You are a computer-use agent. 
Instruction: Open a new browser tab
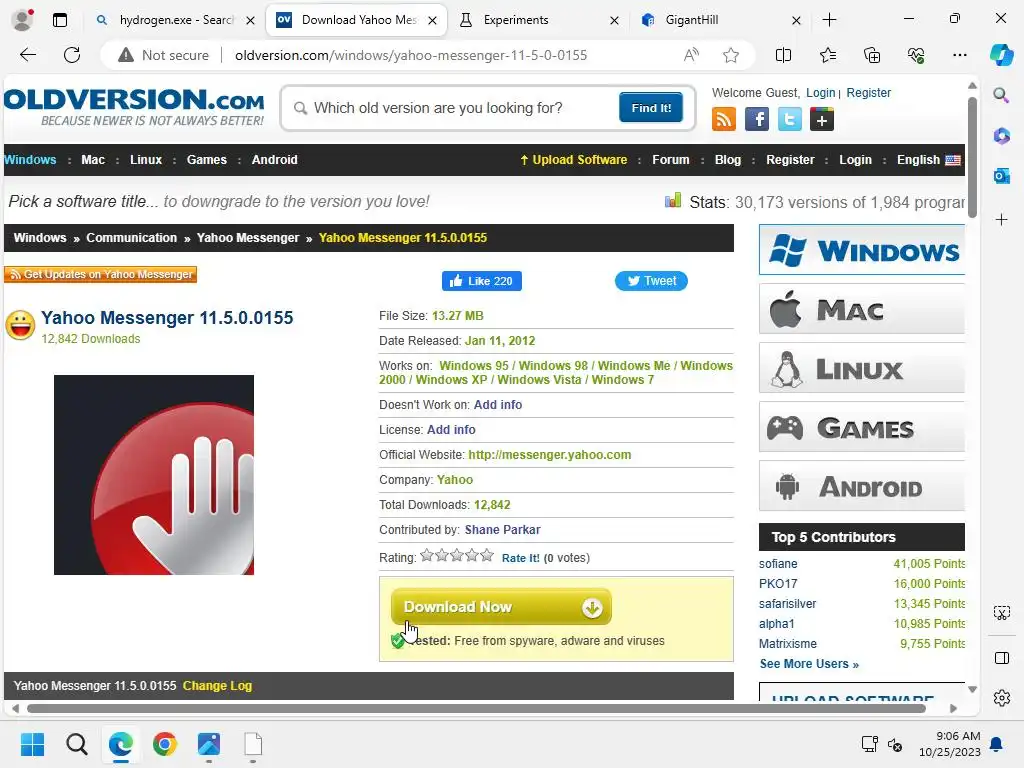tap(829, 20)
